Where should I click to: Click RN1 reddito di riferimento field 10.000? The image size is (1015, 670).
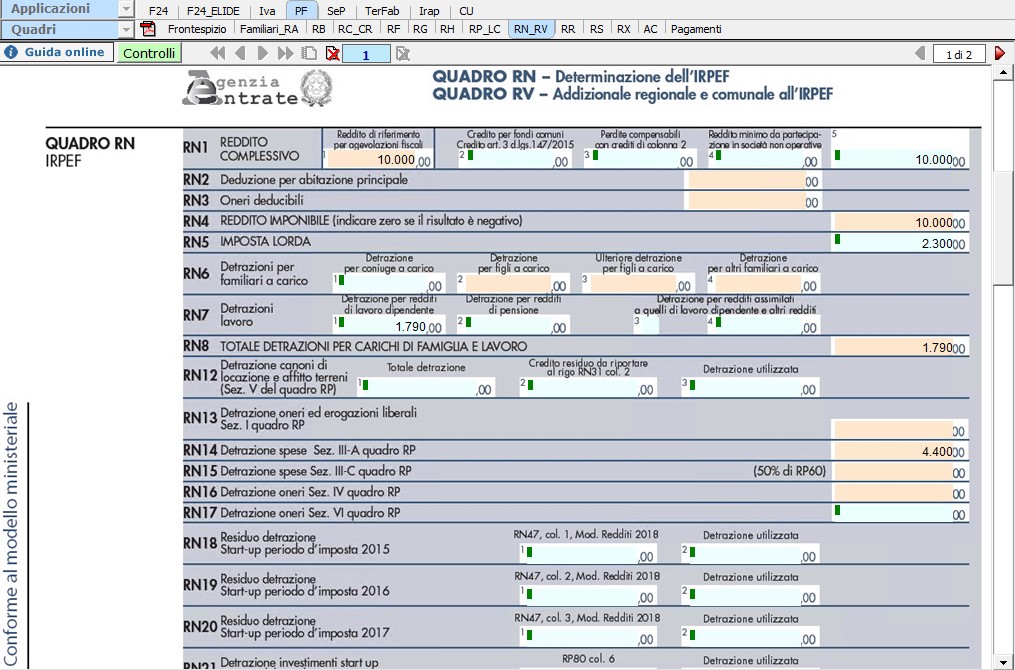[372, 159]
